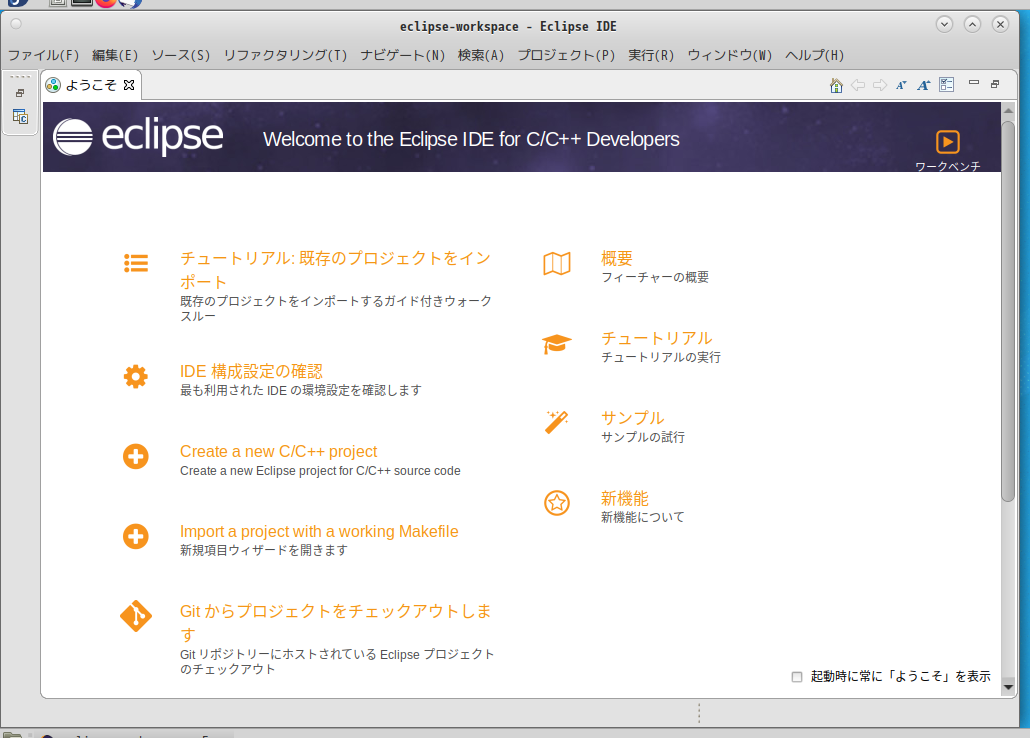Click the window menu dot in title bar
Image resolution: width=1030 pixels, height=738 pixels.
(x=16, y=24)
